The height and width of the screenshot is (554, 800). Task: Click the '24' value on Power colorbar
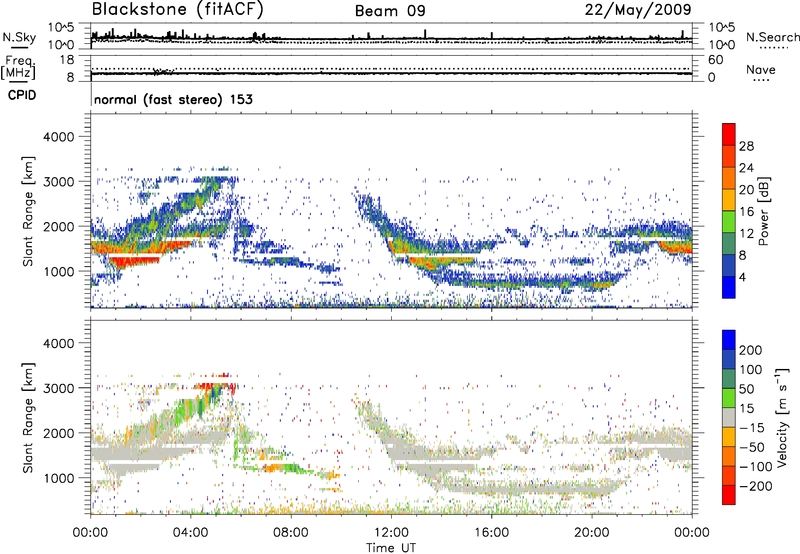tap(746, 168)
